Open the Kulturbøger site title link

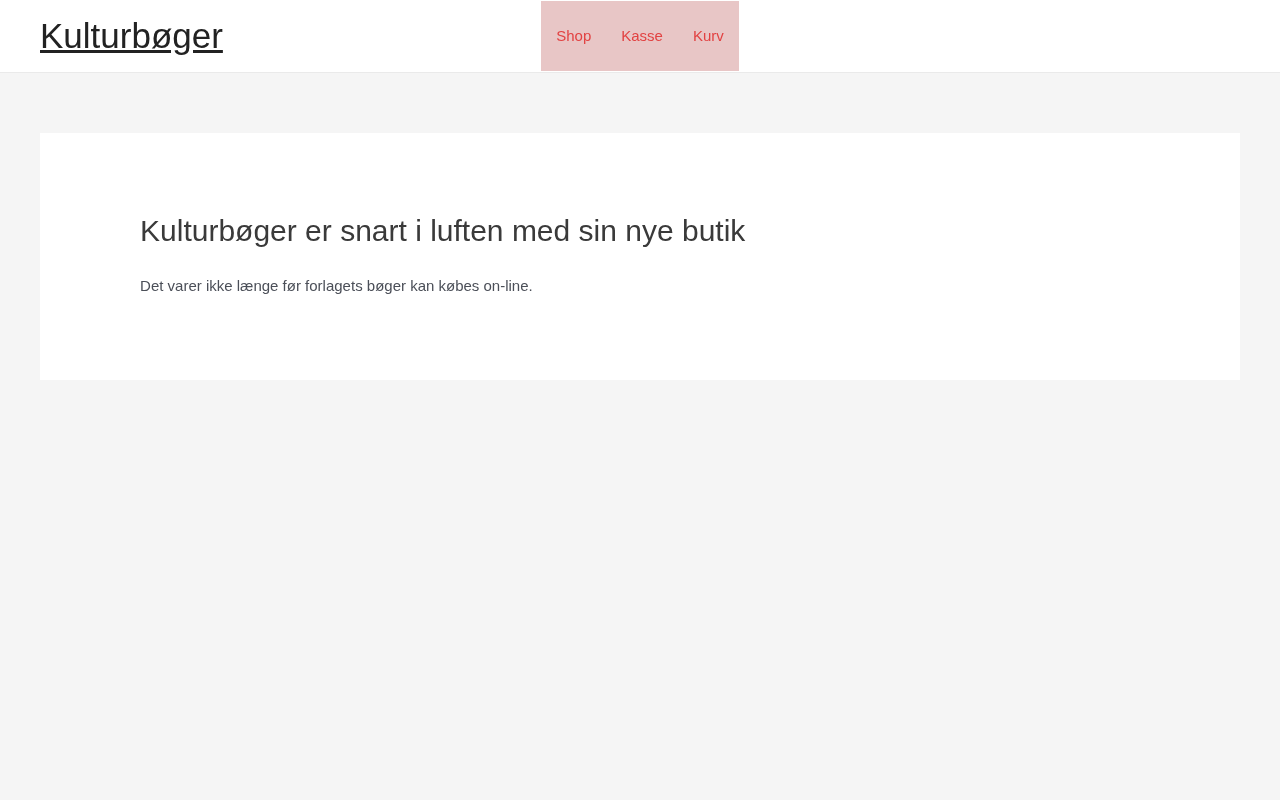tap(131, 36)
